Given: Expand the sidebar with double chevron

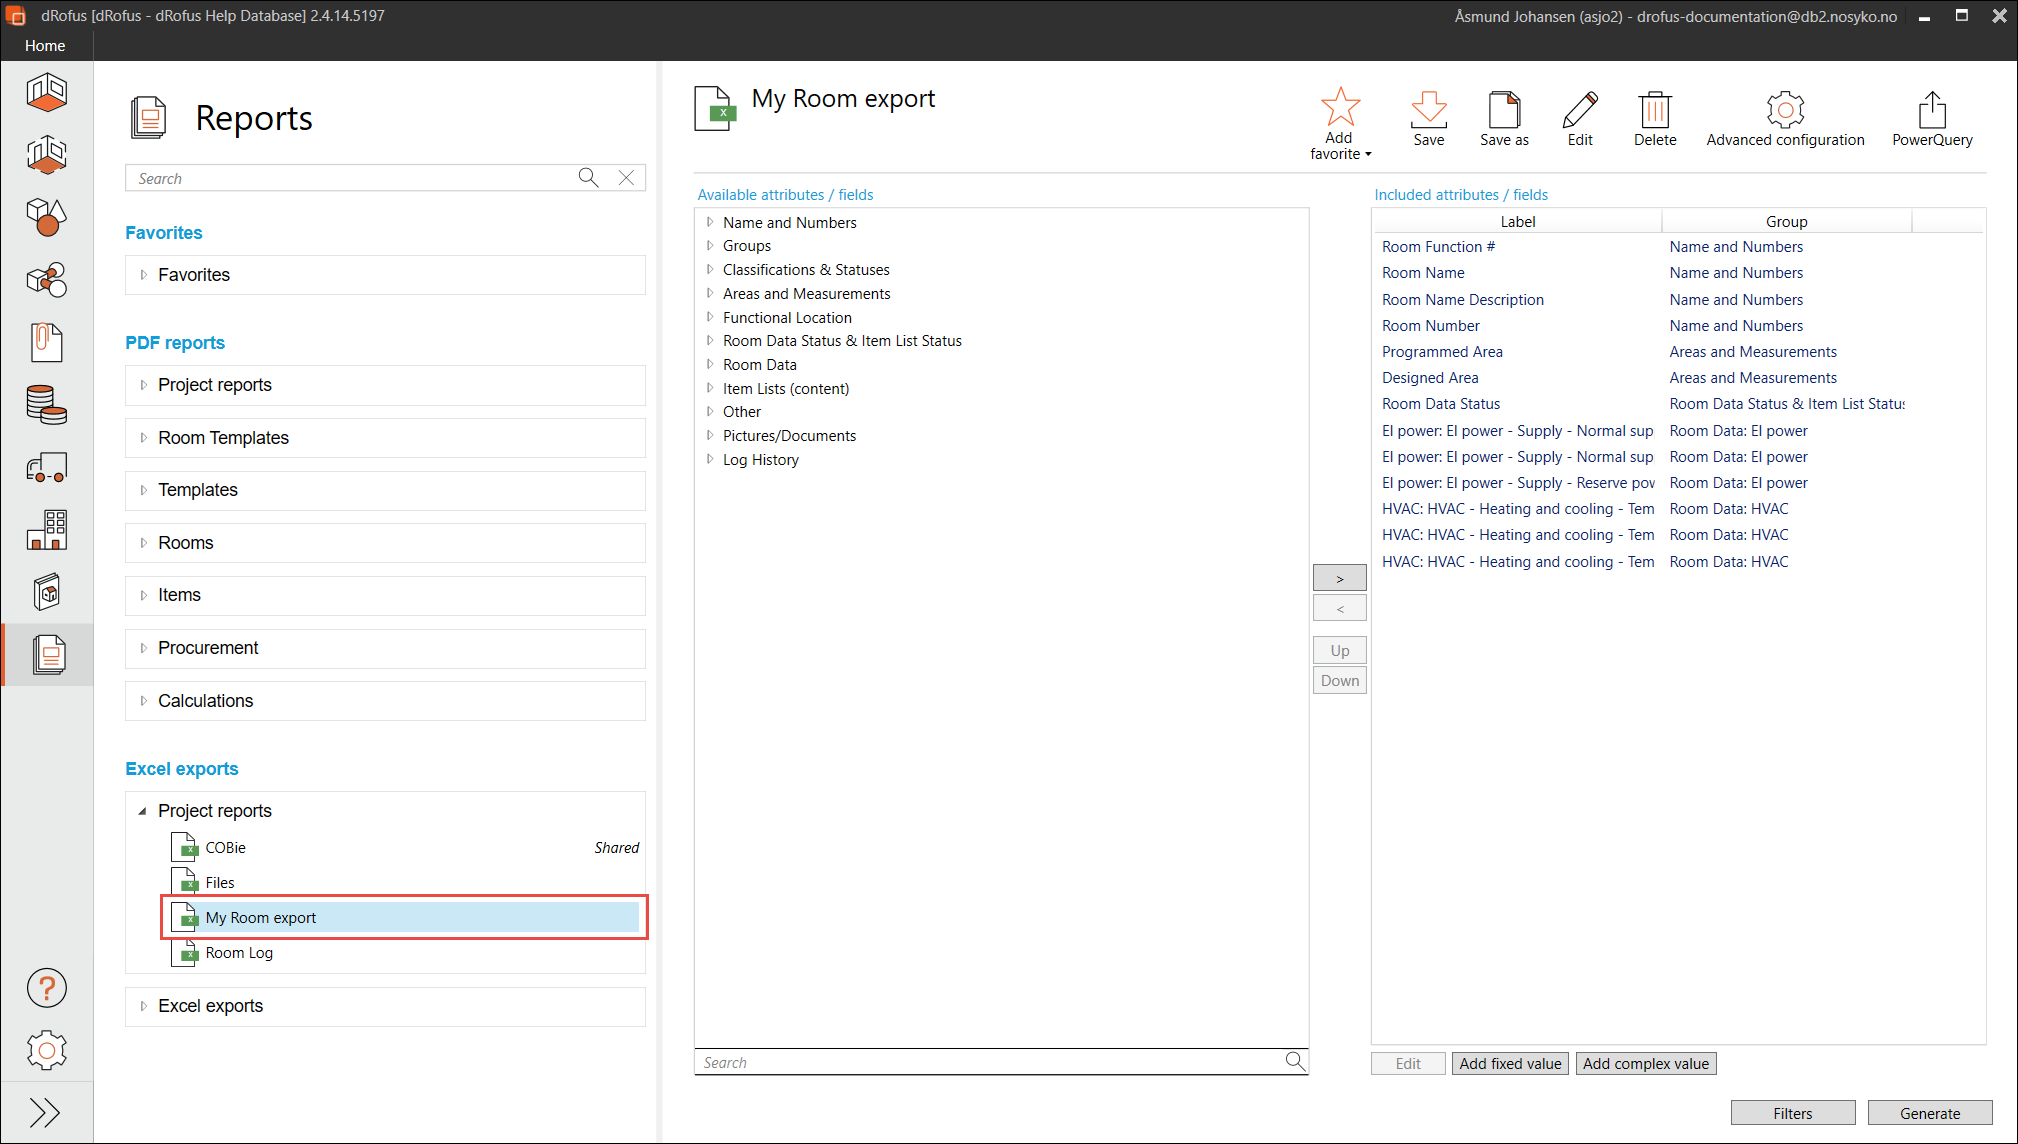Looking at the screenshot, I should click(x=45, y=1112).
